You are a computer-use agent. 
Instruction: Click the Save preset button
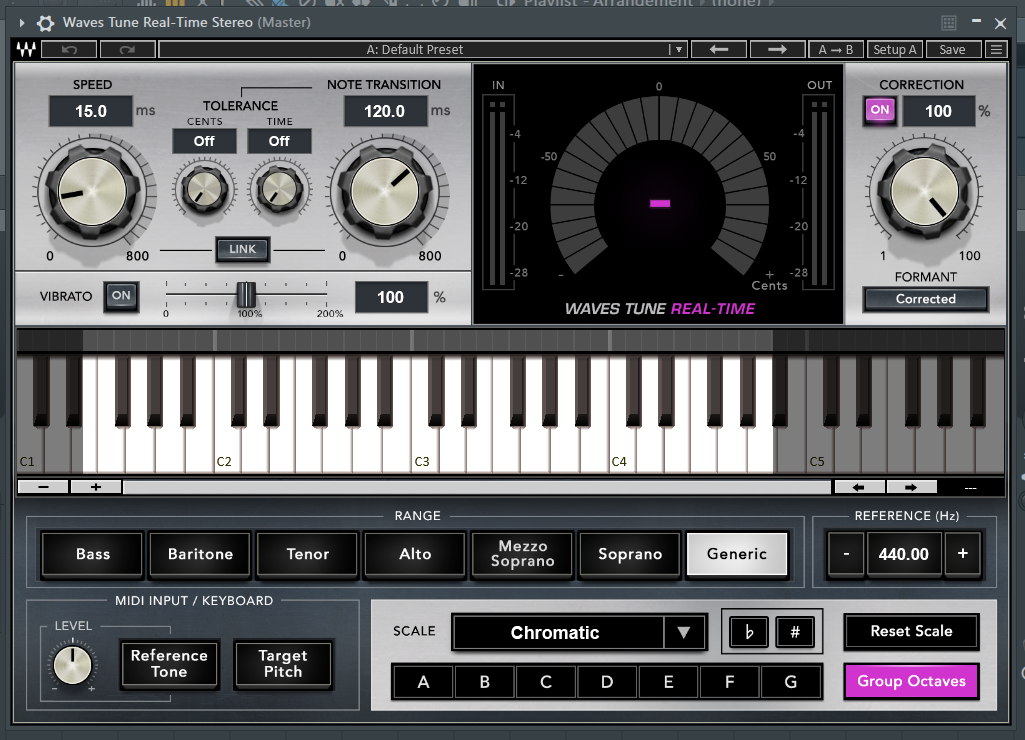pyautogui.click(x=952, y=50)
